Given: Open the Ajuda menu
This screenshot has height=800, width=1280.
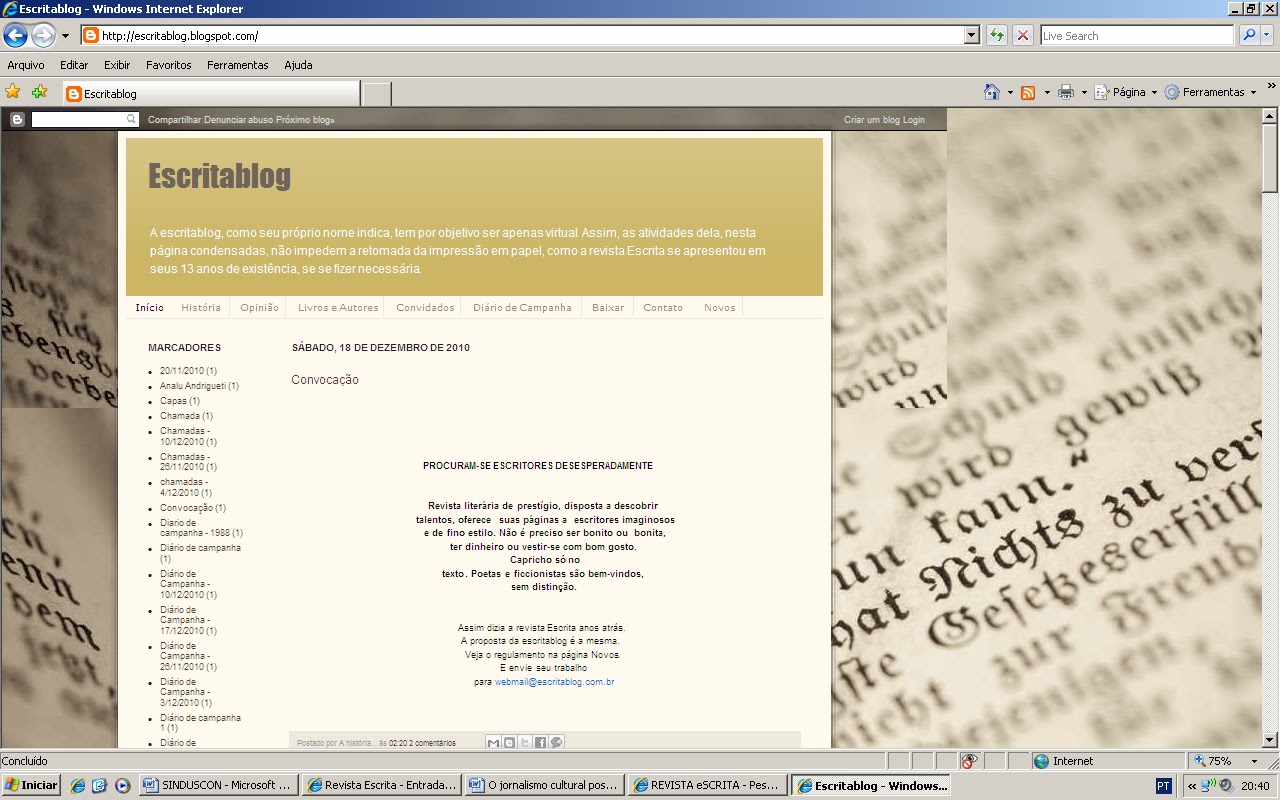Looking at the screenshot, I should 298,65.
